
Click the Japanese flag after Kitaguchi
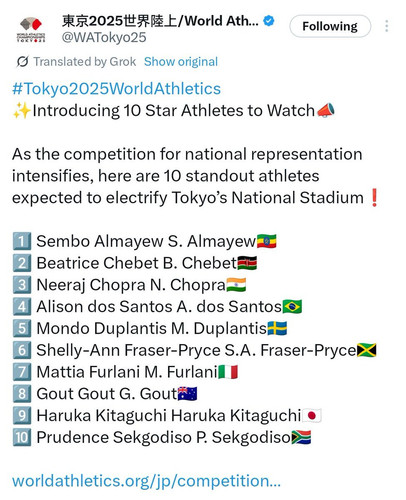(x=312, y=416)
